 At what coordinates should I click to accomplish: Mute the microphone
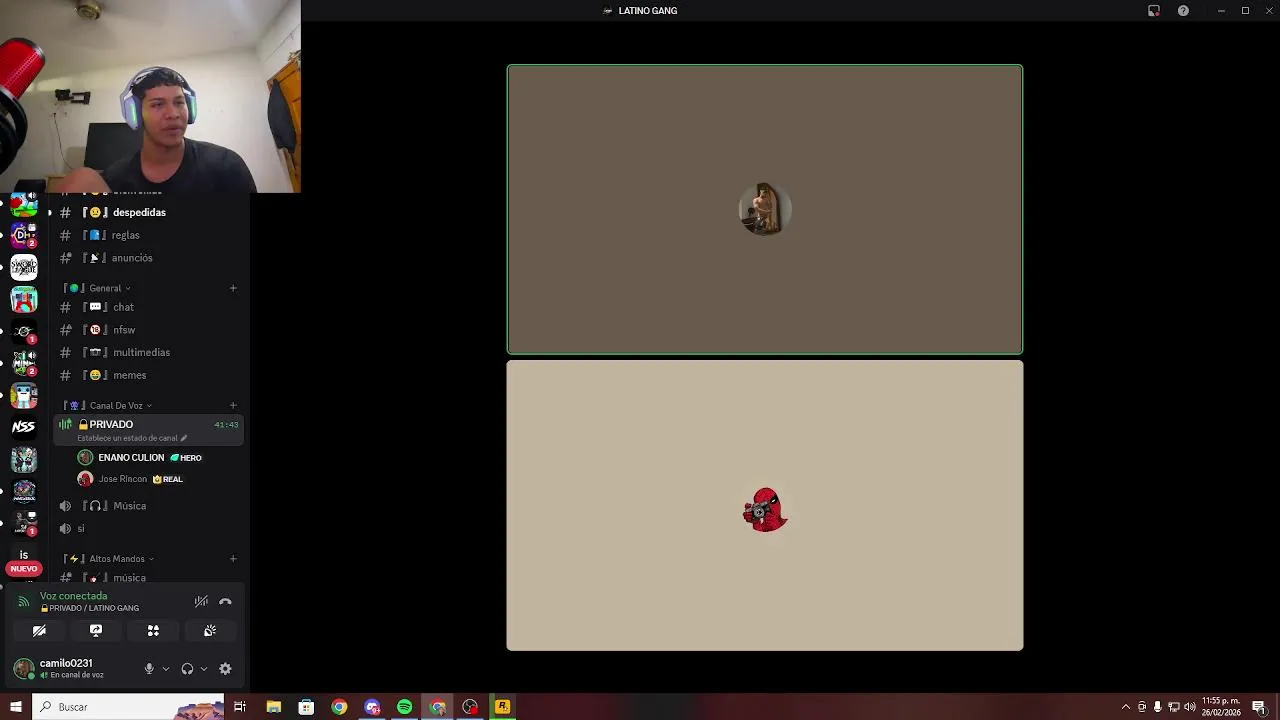pos(149,669)
